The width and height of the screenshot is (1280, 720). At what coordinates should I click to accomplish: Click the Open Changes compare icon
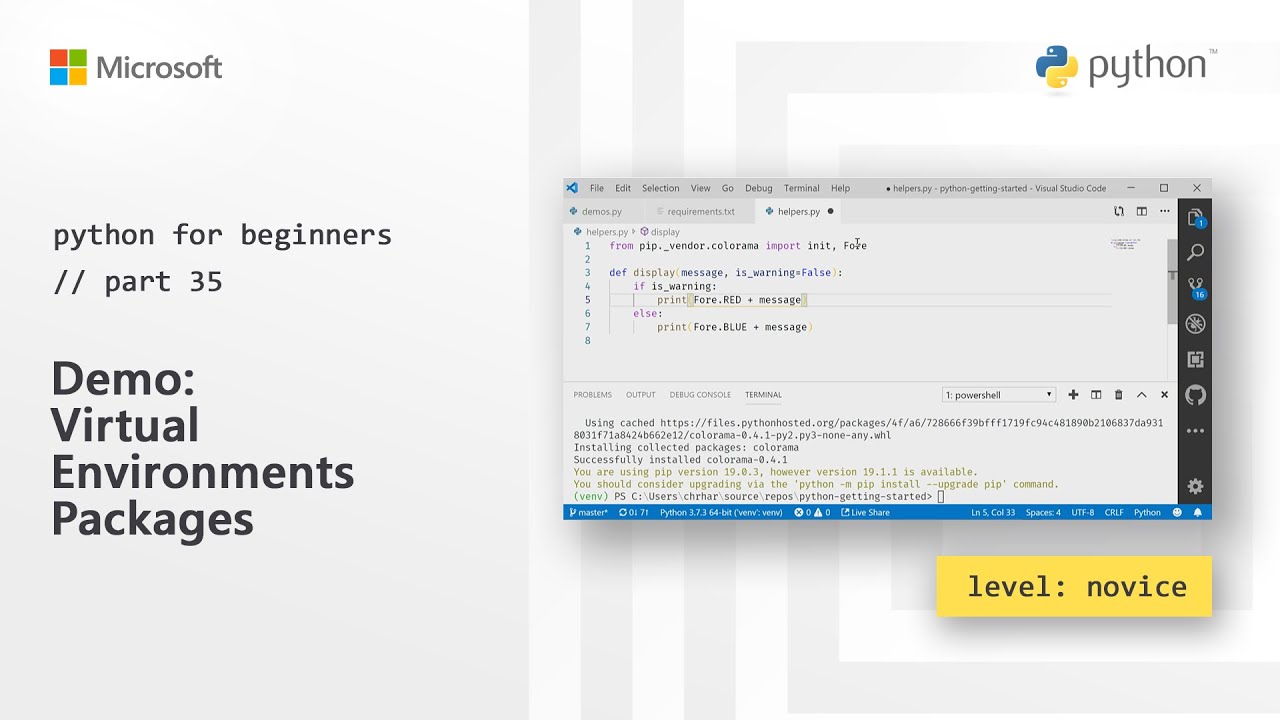tap(1119, 212)
